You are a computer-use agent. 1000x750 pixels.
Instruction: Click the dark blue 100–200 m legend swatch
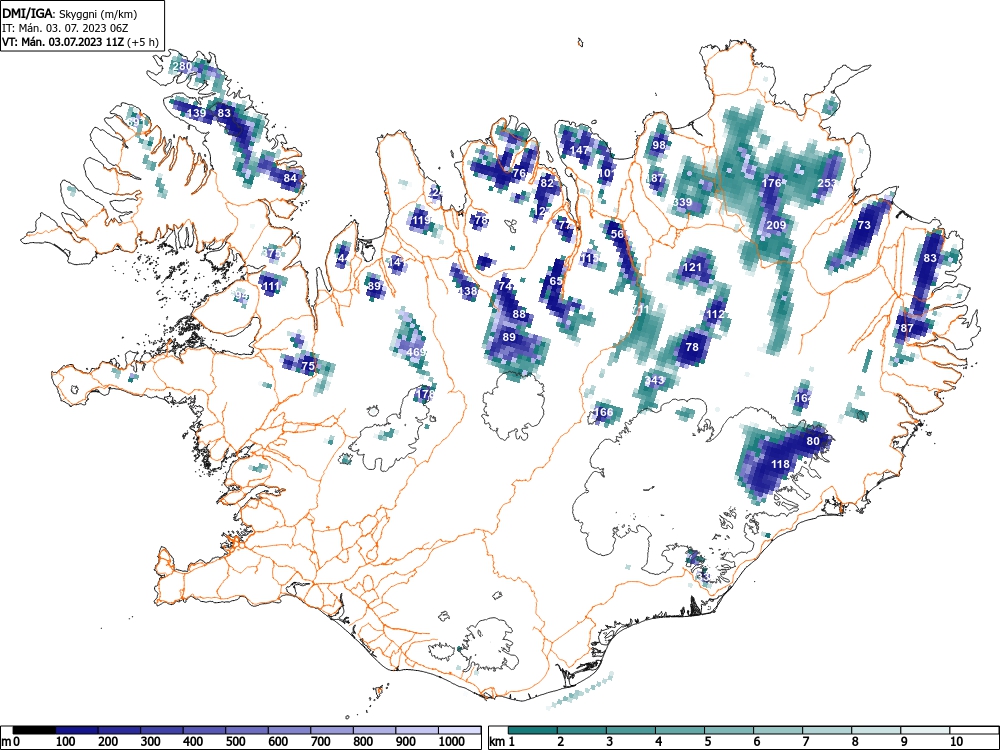[77, 730]
